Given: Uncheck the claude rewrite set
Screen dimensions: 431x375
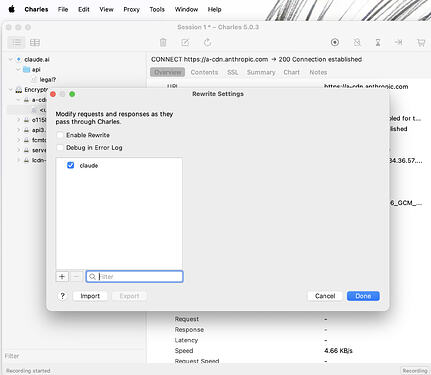Looking at the screenshot, I should click(70, 165).
